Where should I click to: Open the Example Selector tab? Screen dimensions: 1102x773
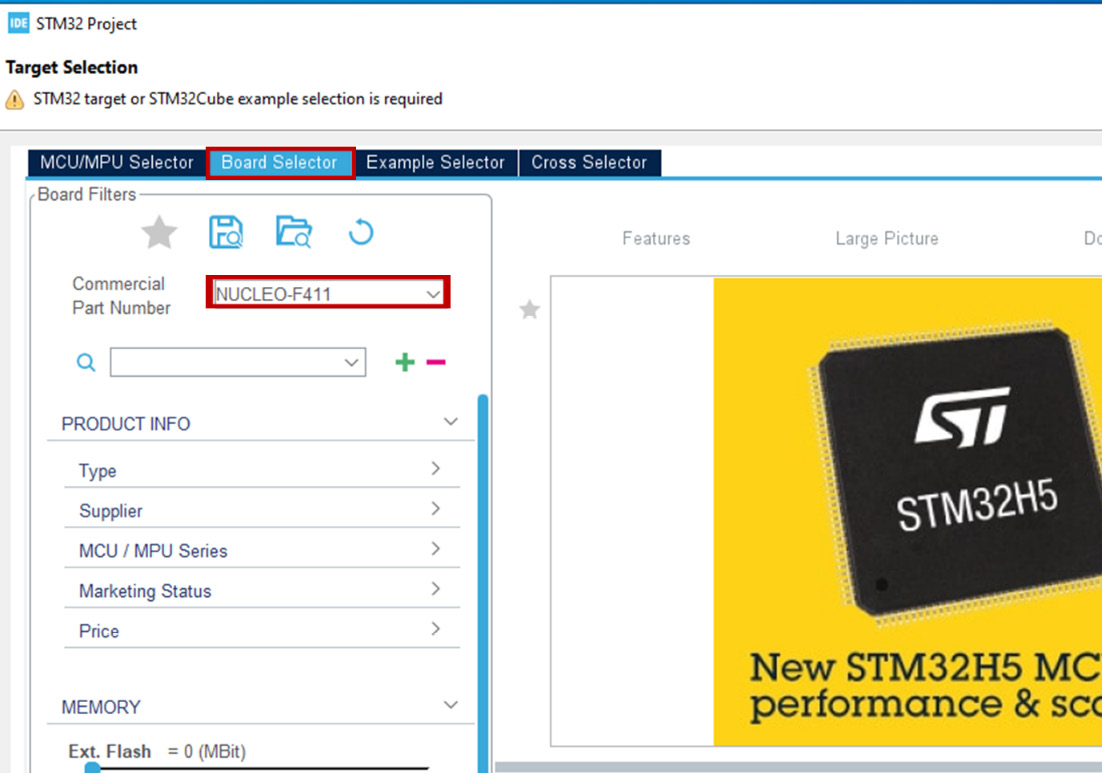pyautogui.click(x=436, y=162)
